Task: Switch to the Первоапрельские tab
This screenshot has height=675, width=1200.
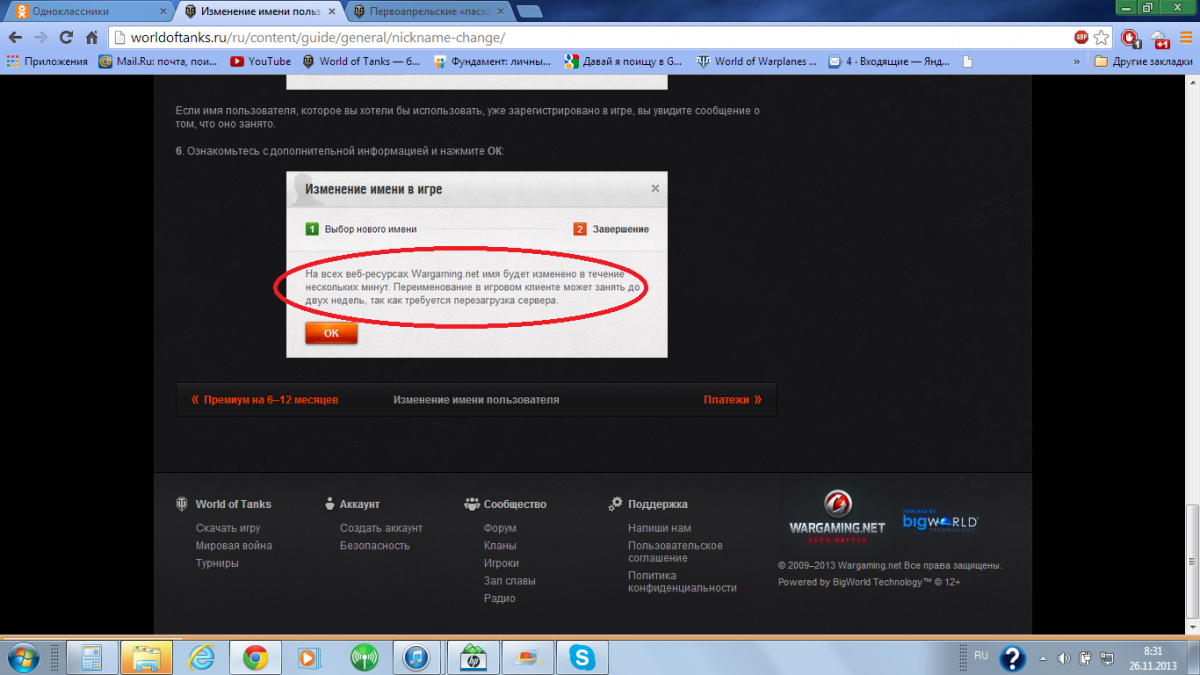Action: pos(428,11)
